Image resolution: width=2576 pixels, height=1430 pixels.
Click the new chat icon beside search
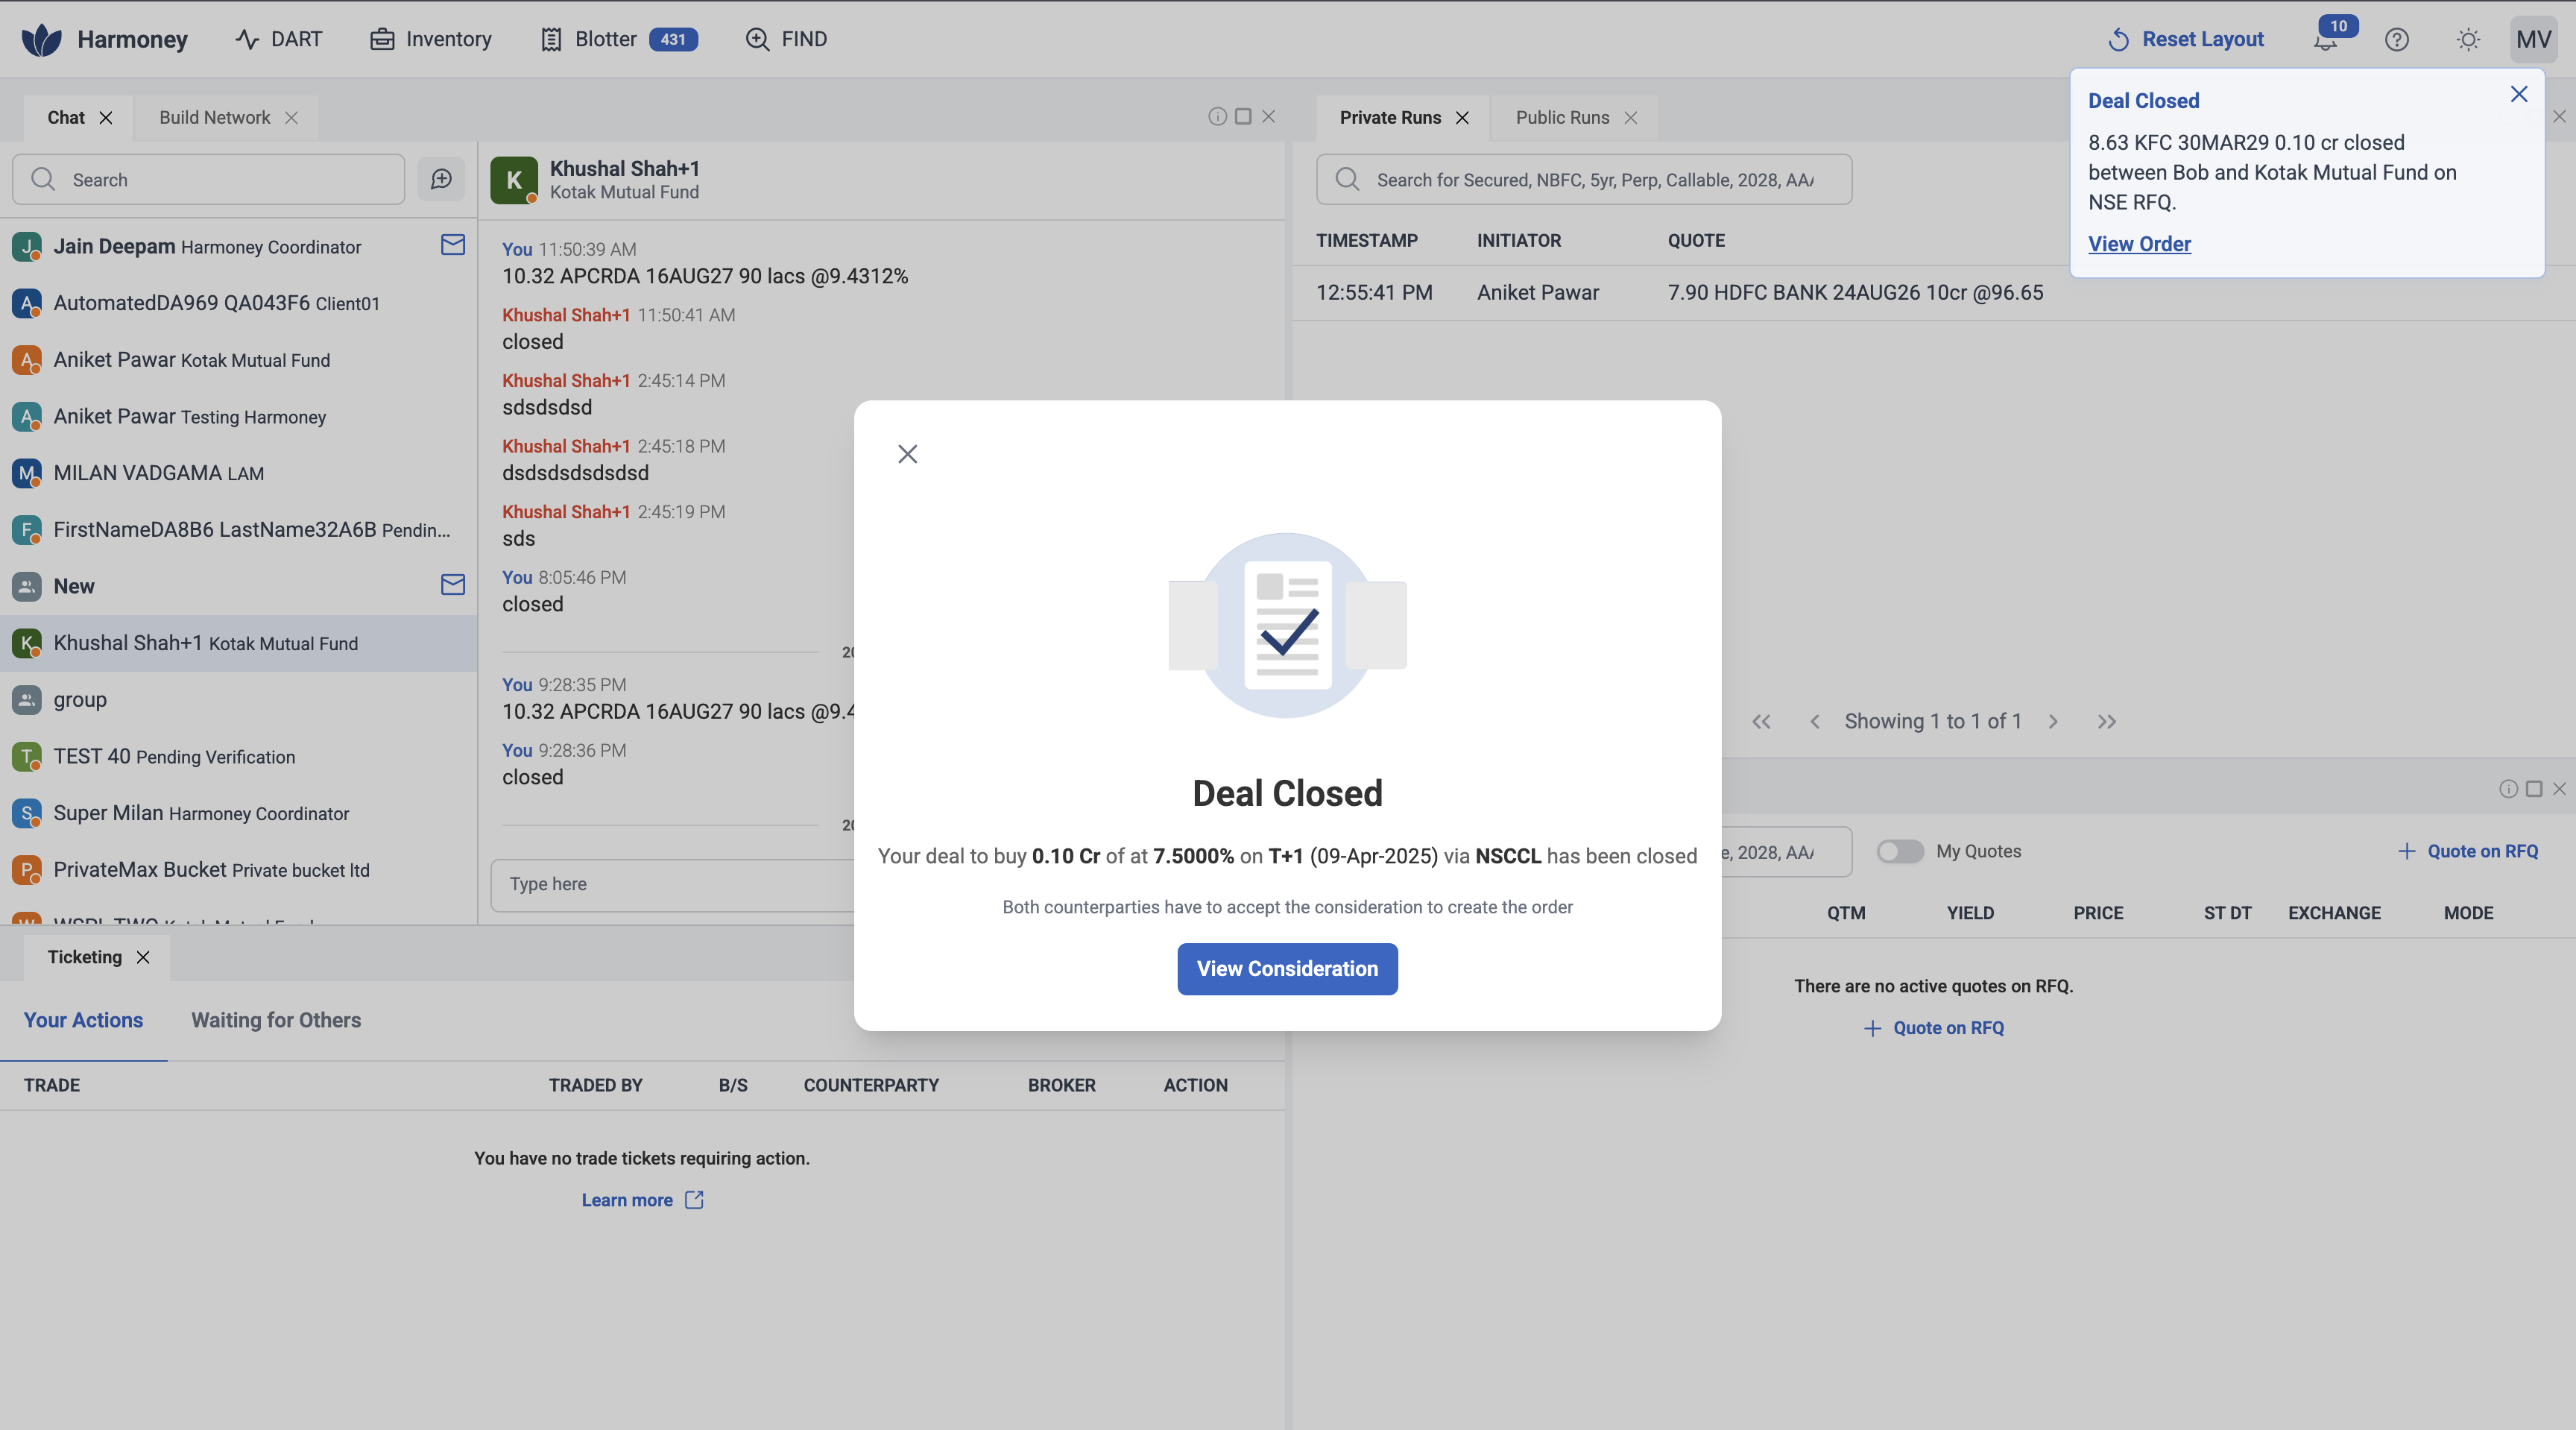441,179
